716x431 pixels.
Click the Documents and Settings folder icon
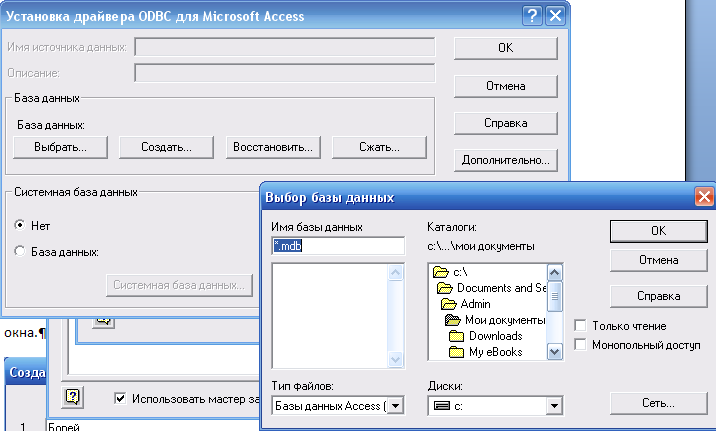point(445,288)
